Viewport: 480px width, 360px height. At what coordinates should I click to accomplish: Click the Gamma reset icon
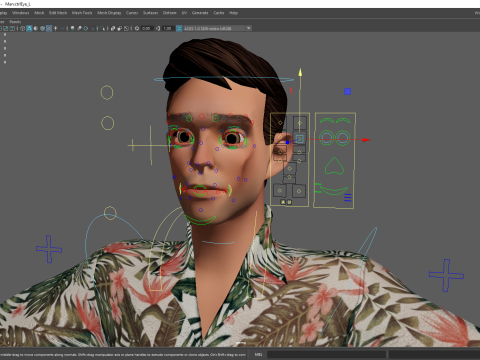pos(158,28)
